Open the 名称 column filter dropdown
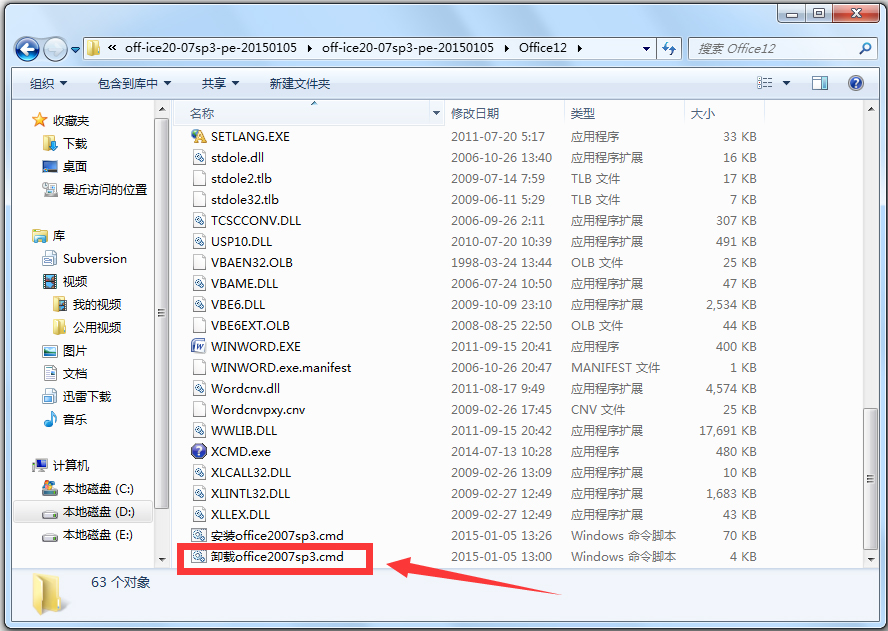This screenshot has height=631, width=888. [437, 114]
